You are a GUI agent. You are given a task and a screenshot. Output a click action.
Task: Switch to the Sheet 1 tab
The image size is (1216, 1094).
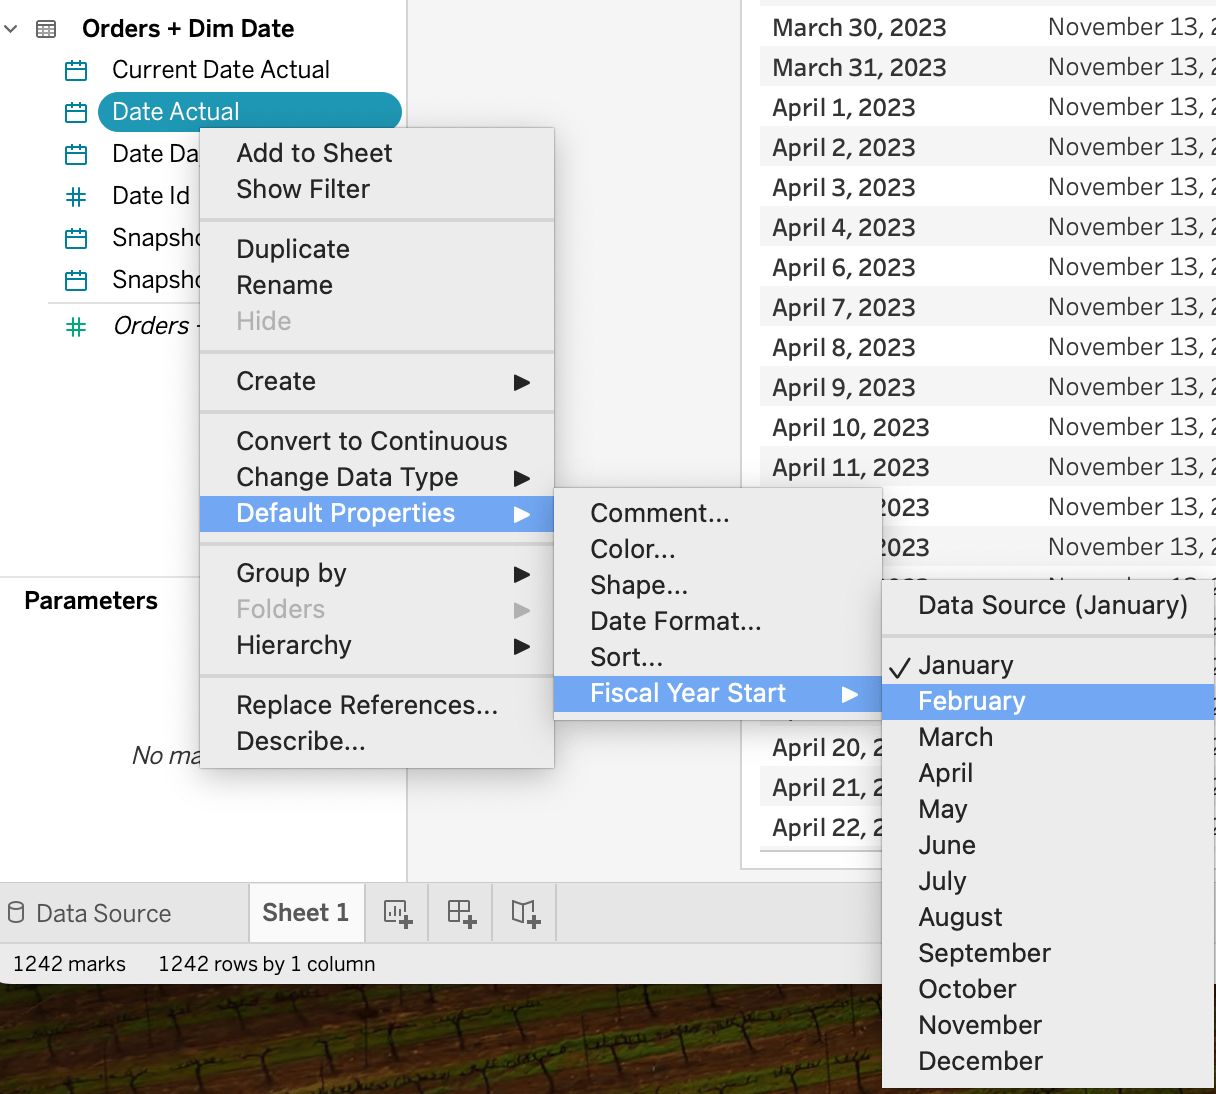[x=306, y=913]
